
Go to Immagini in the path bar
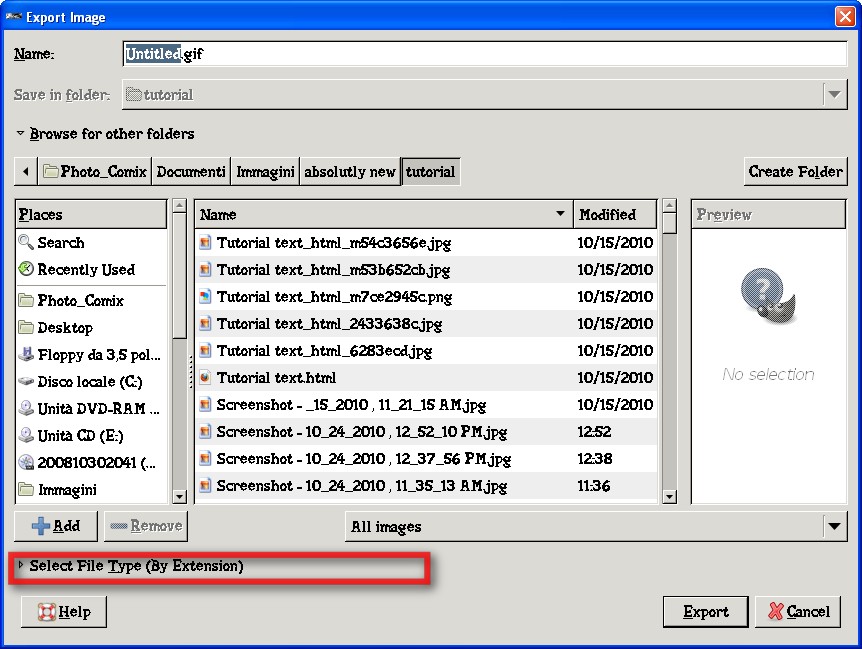(x=265, y=171)
